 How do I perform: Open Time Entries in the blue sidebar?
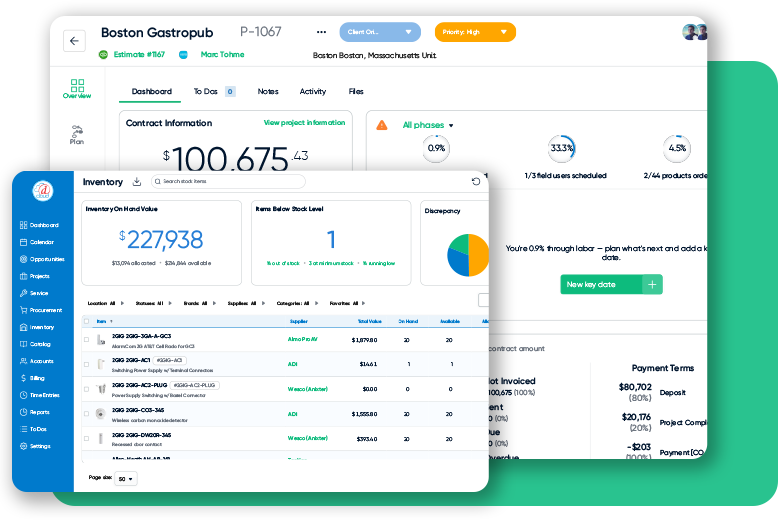point(39,395)
